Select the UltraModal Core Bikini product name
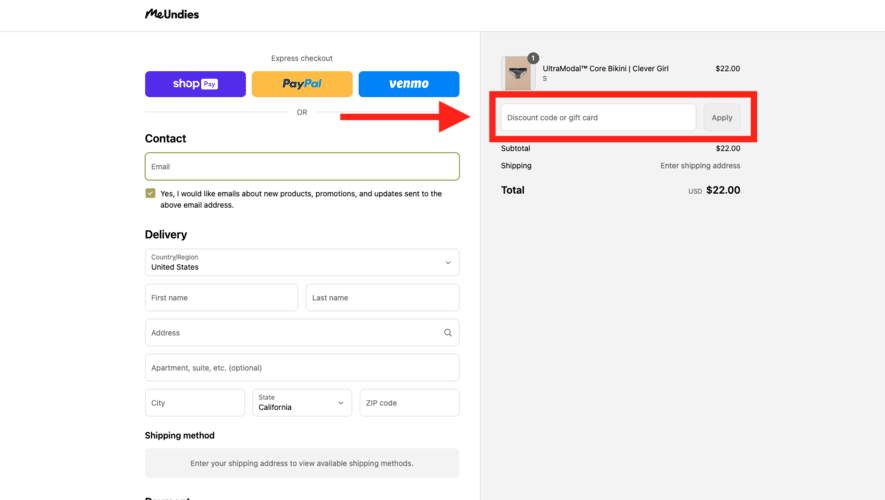885x500 pixels. pyautogui.click(x=606, y=68)
